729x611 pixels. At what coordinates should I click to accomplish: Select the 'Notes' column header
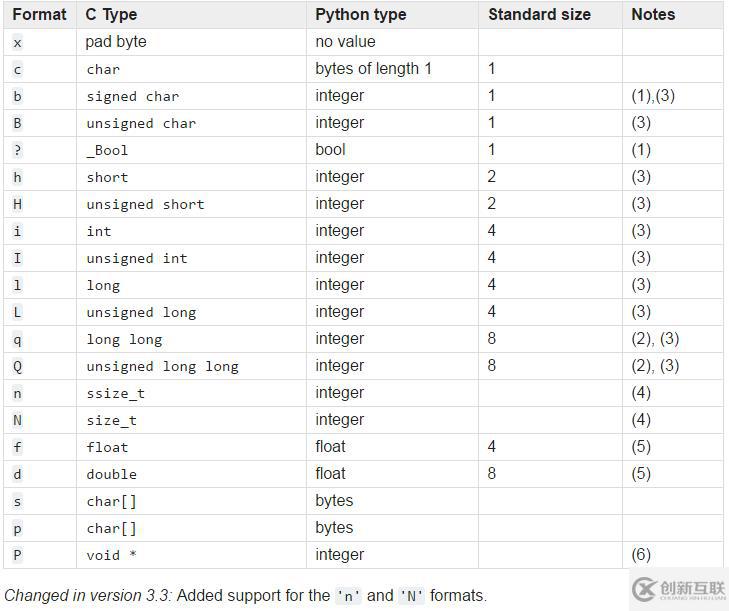pyautogui.click(x=653, y=15)
